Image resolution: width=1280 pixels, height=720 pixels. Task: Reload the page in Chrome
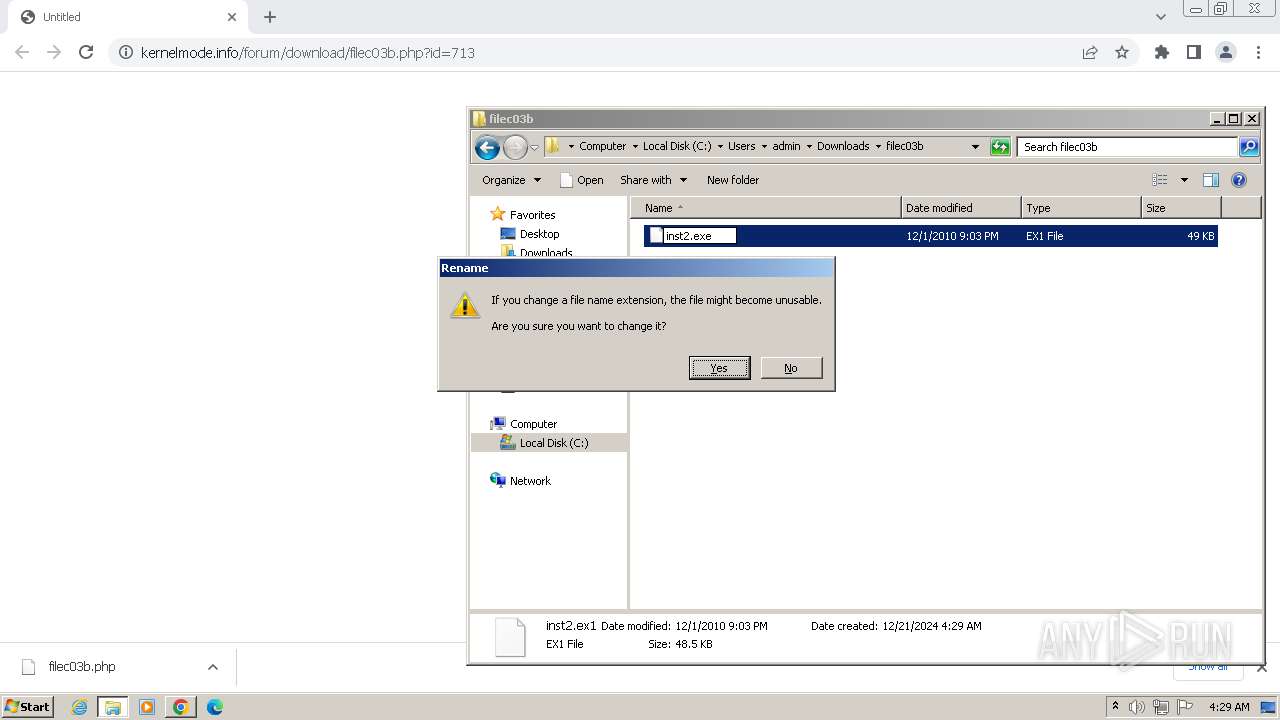[86, 52]
